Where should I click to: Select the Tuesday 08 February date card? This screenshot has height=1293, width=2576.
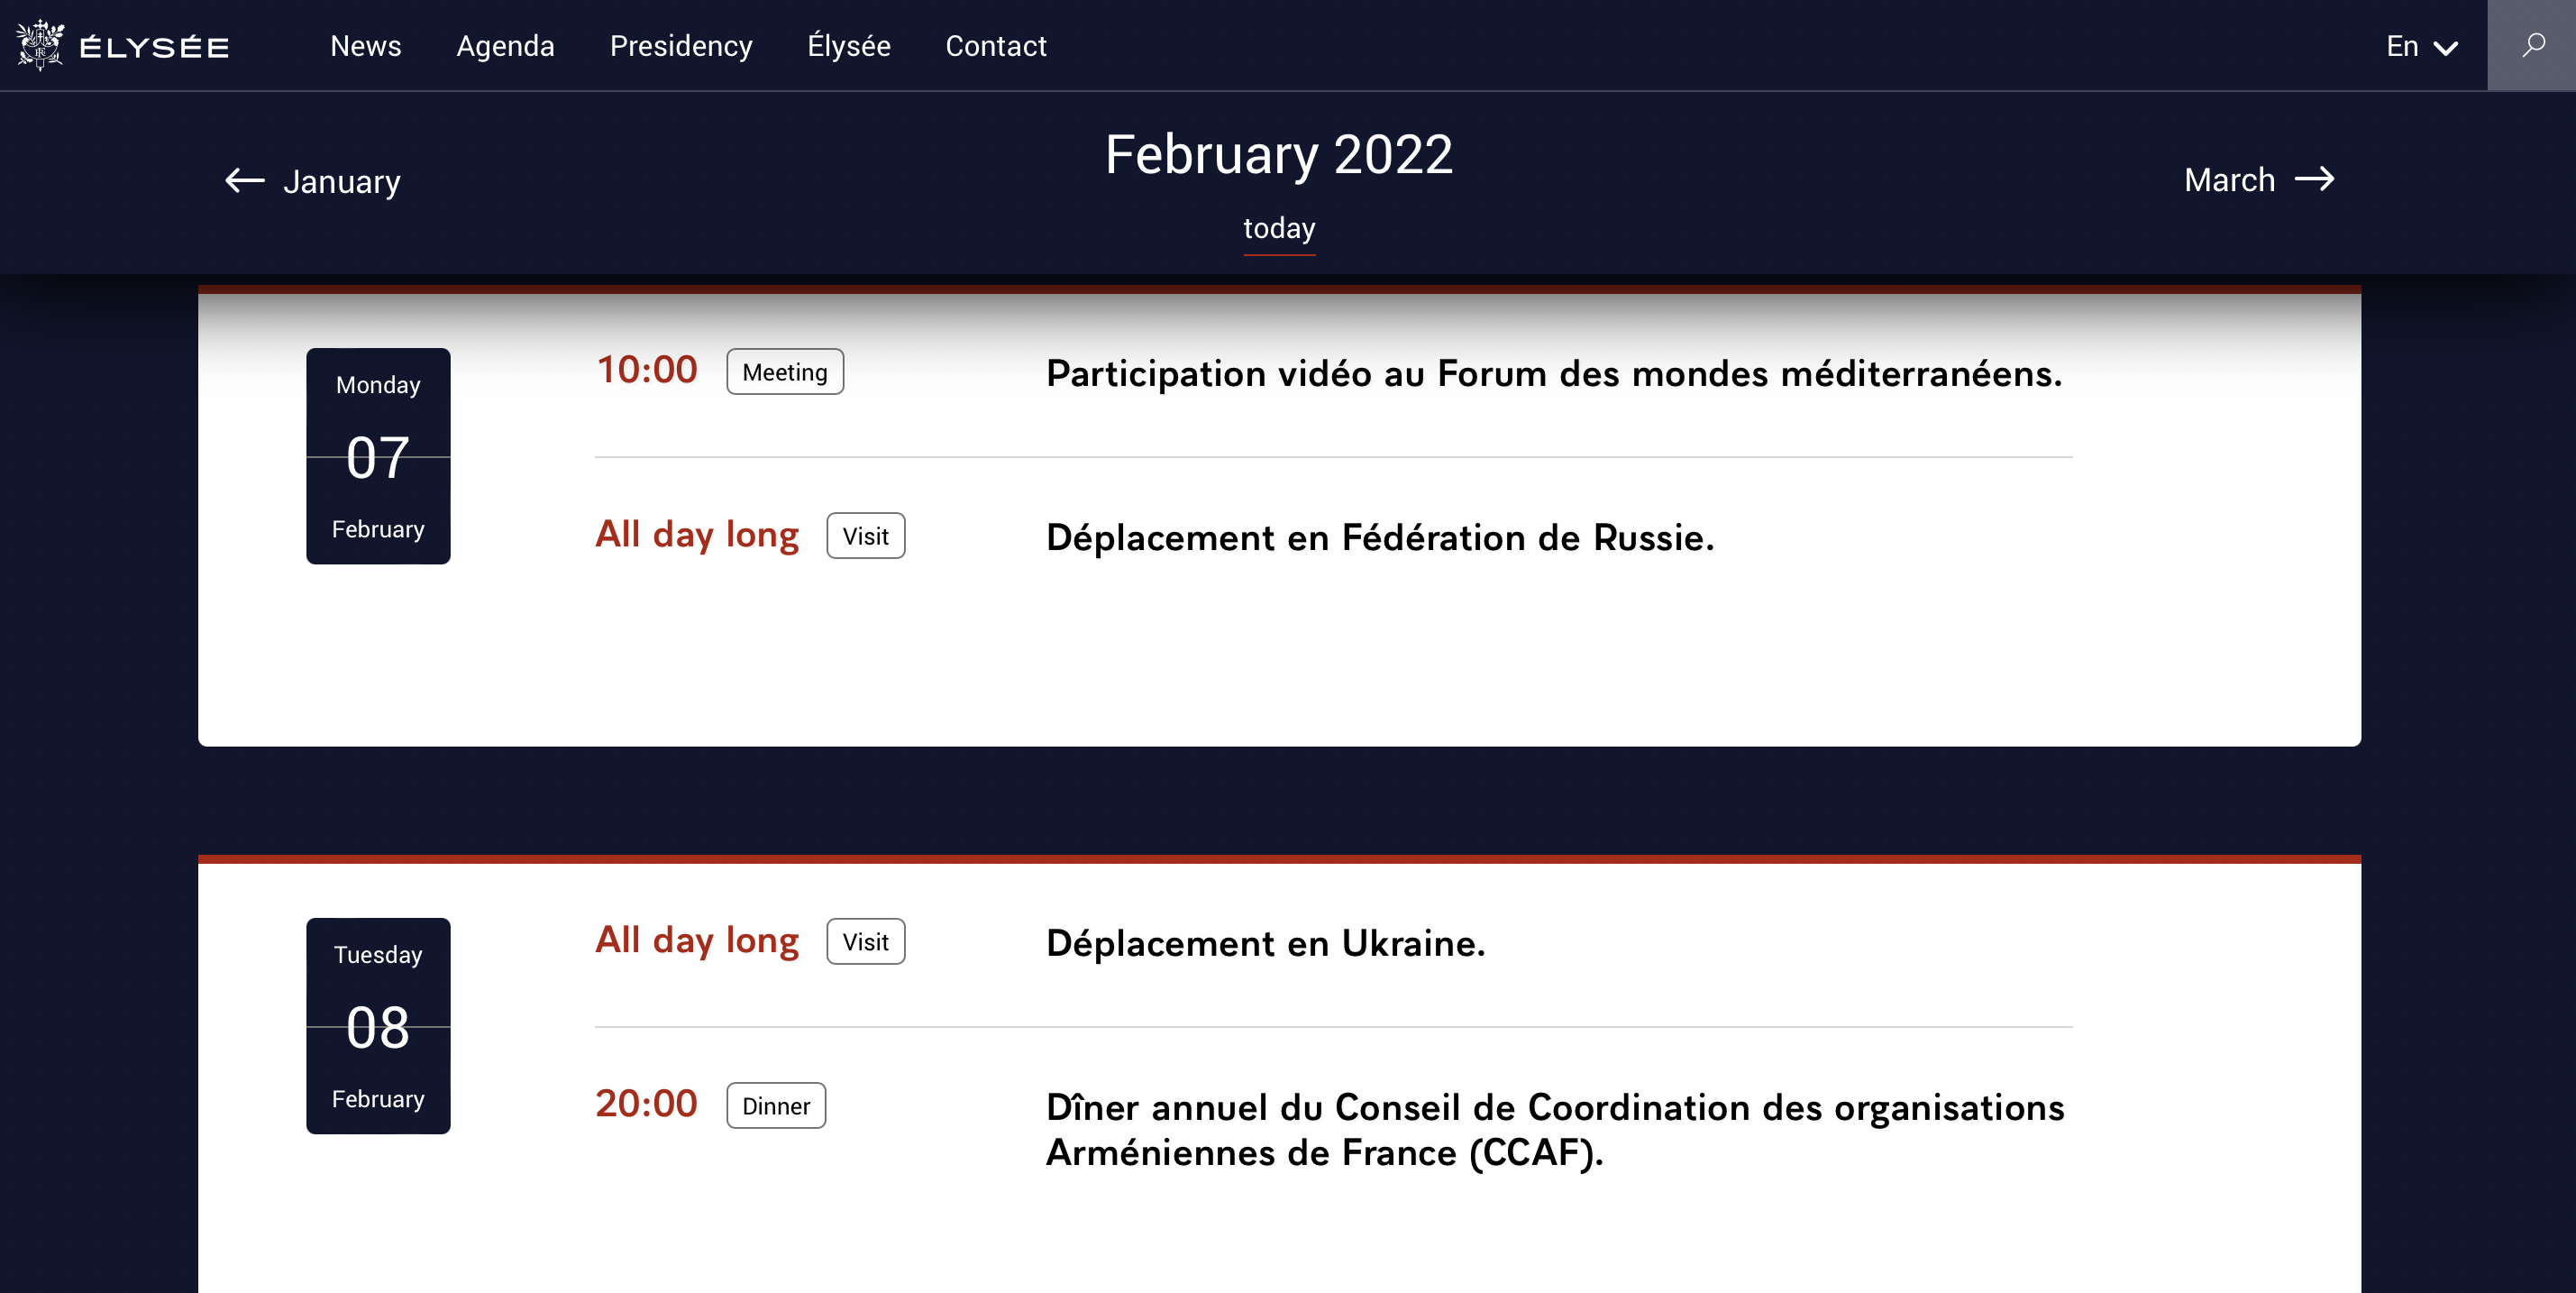[378, 1026]
